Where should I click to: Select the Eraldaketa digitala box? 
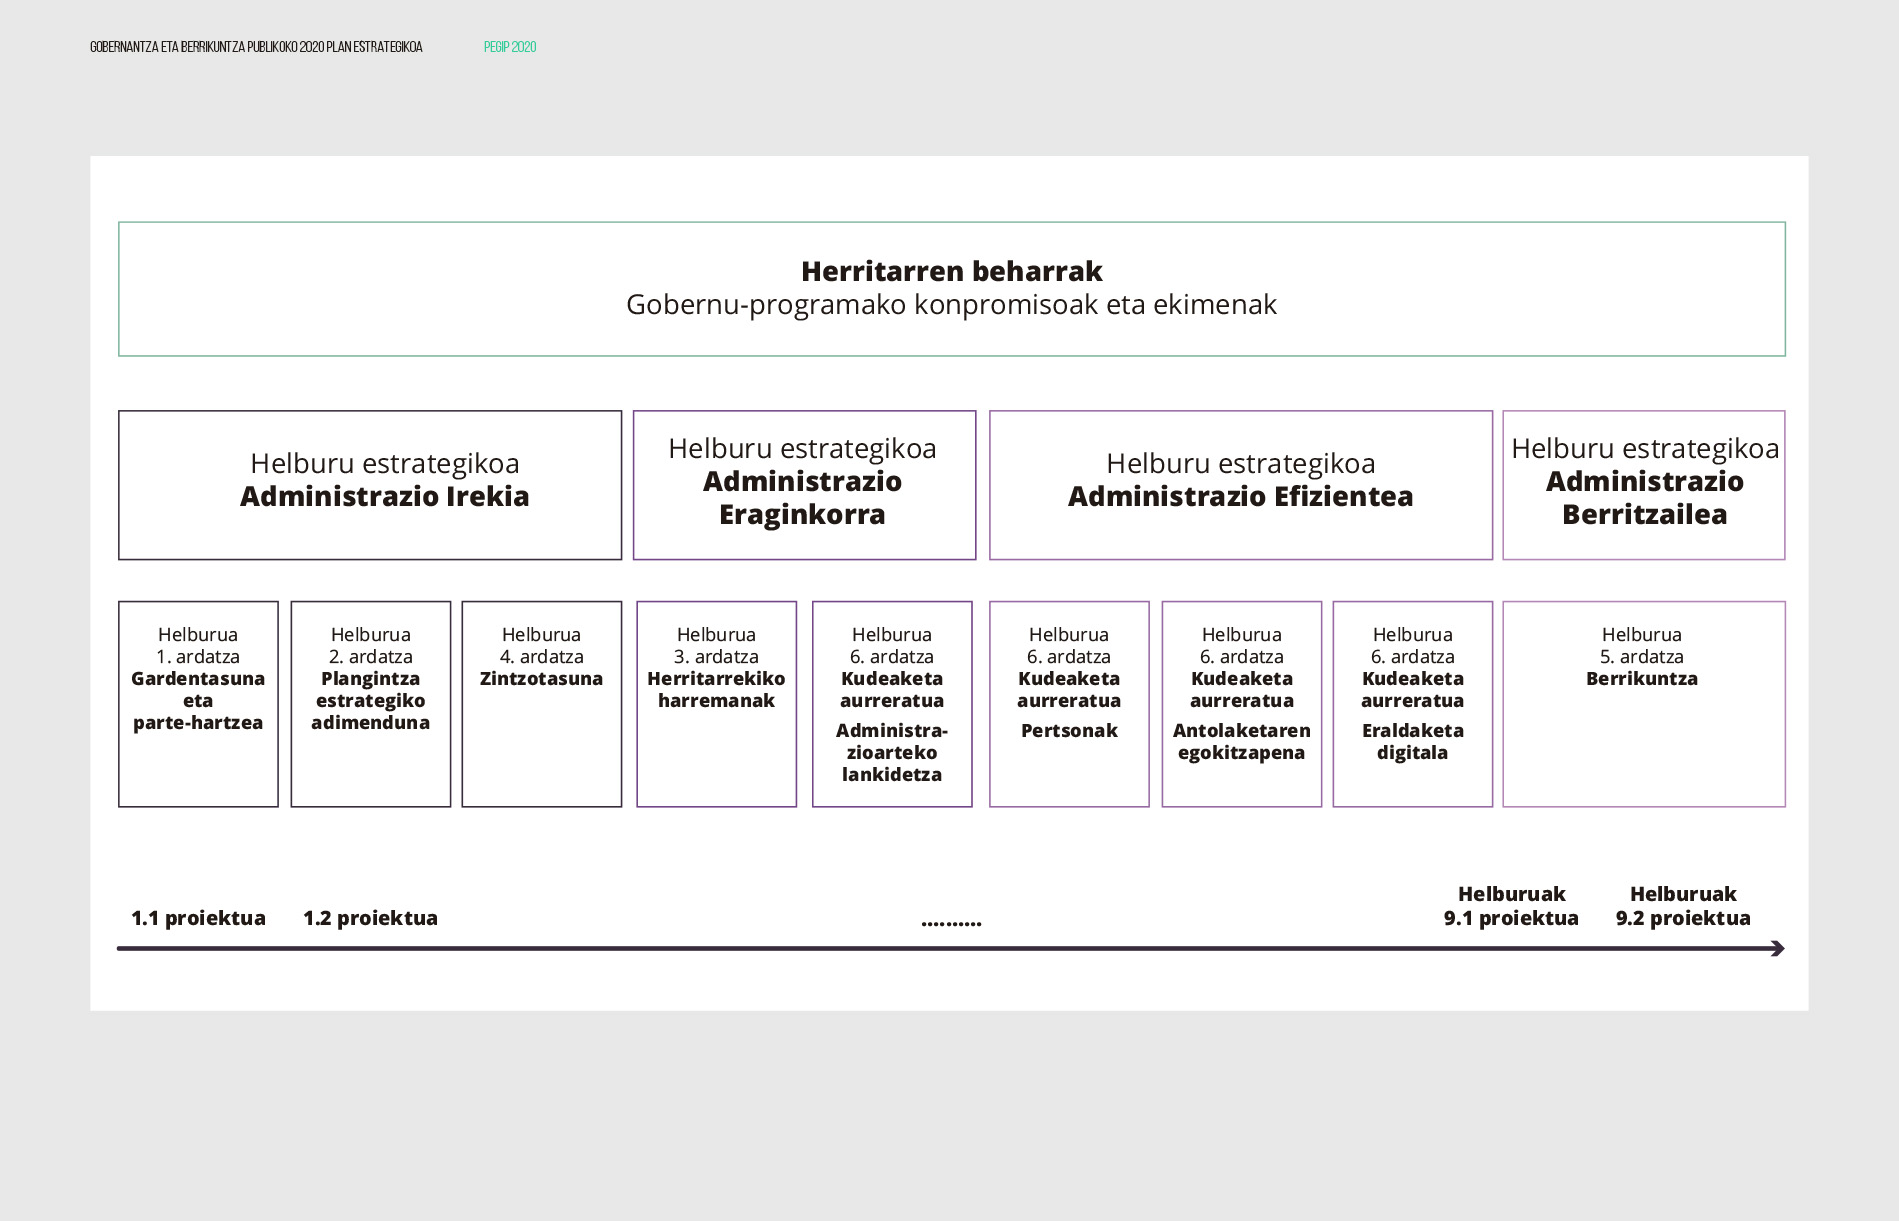point(1412,703)
